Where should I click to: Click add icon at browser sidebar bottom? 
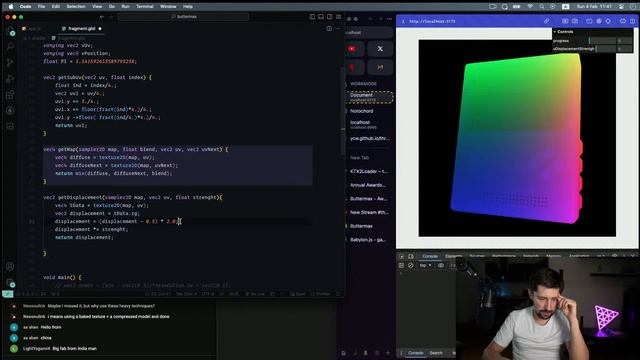388,353
